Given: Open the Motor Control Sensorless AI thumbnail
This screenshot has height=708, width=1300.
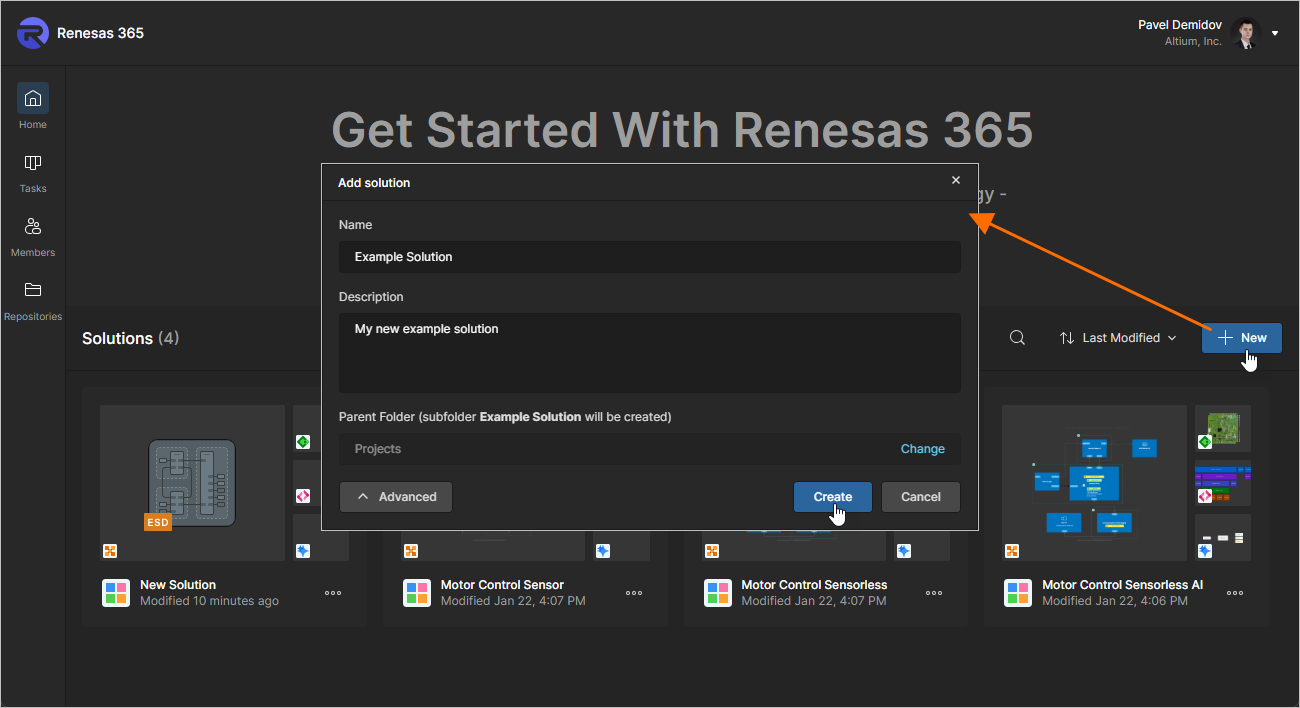Looking at the screenshot, I should tap(1093, 482).
